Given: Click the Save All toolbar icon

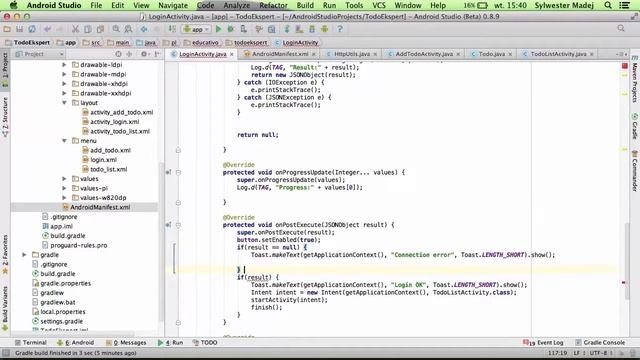Looking at the screenshot, I should pos(19,29).
